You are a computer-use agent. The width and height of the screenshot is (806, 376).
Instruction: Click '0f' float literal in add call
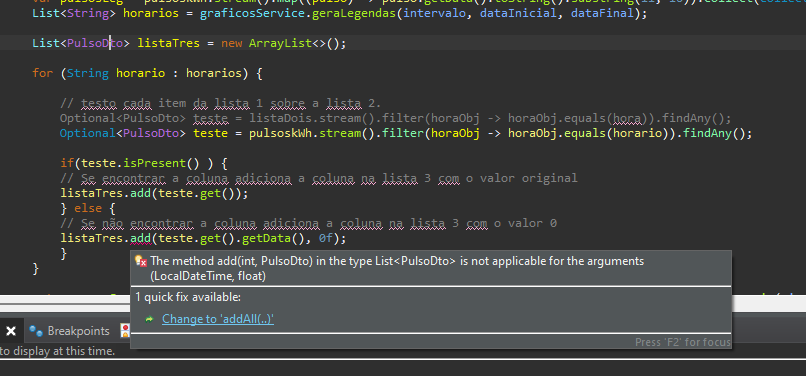coord(325,238)
